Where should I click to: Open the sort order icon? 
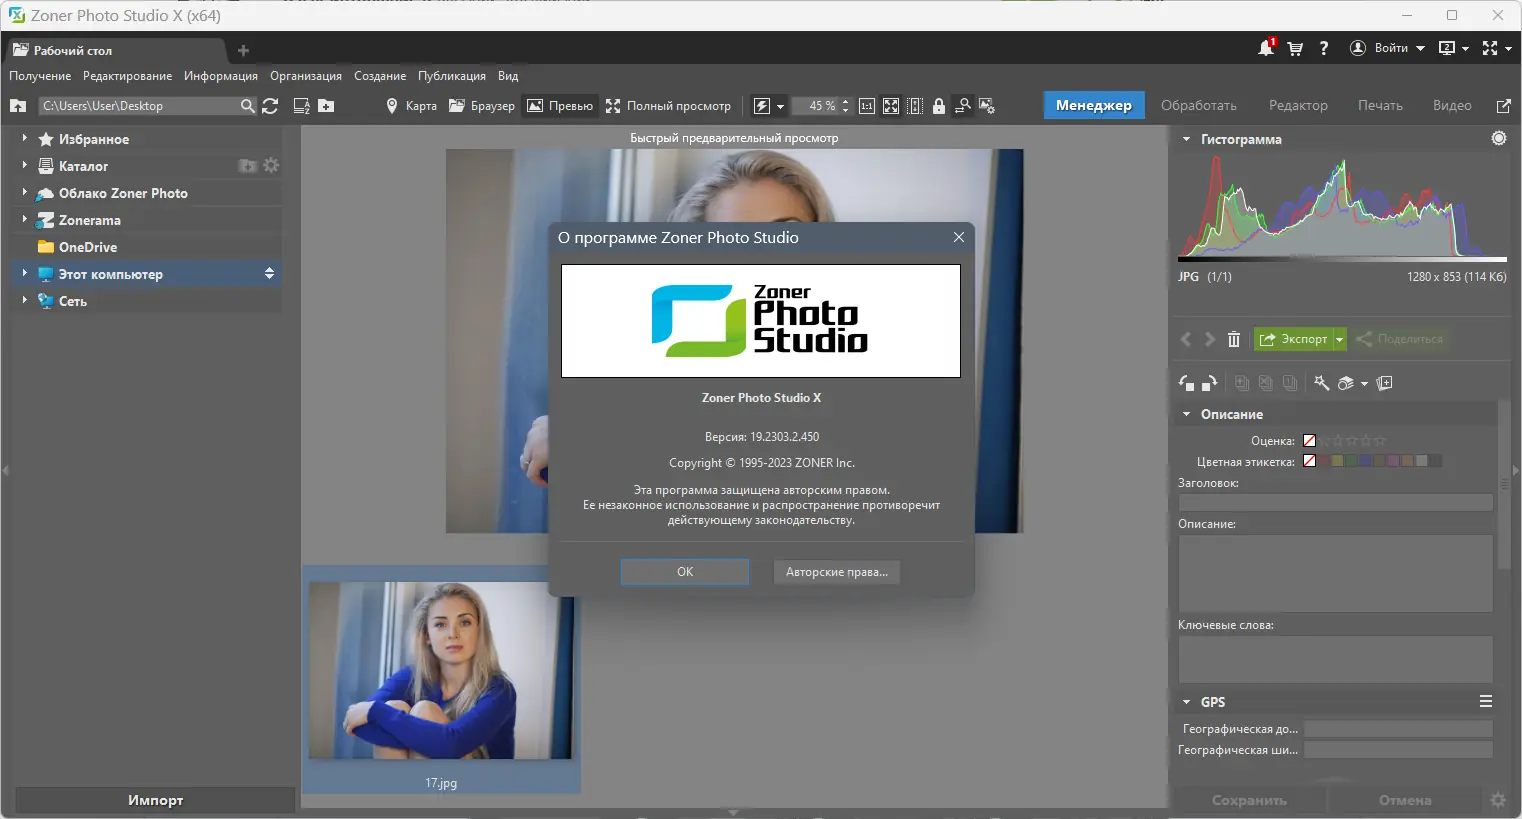point(301,106)
